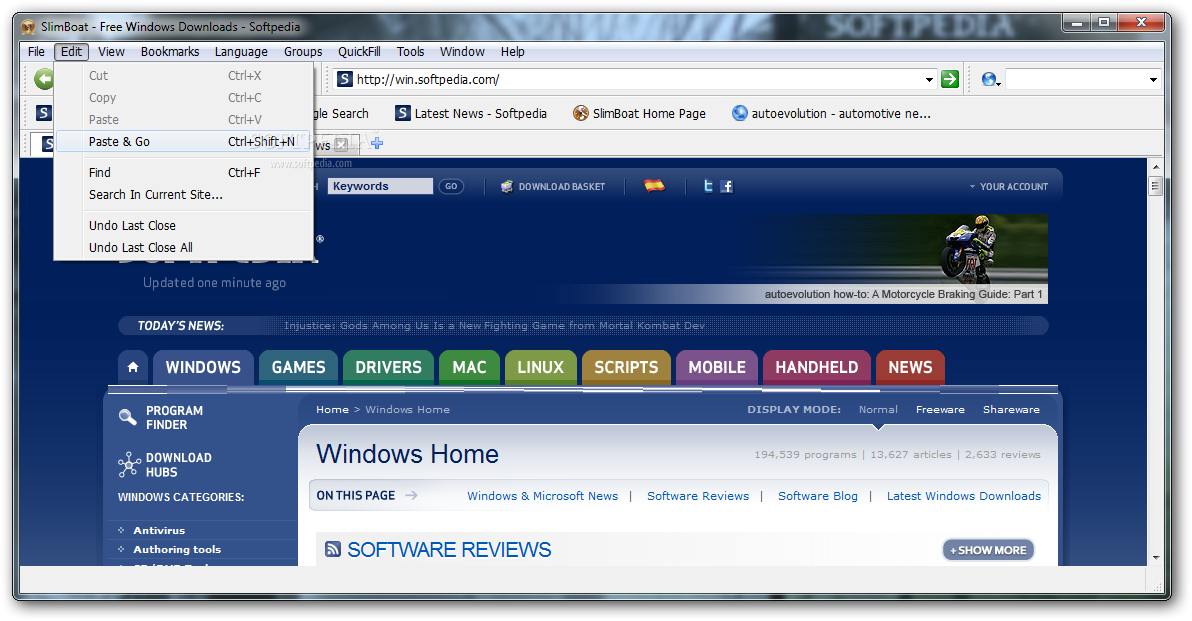Open the Tools menu
The height and width of the screenshot is (621, 1192).
(x=411, y=52)
